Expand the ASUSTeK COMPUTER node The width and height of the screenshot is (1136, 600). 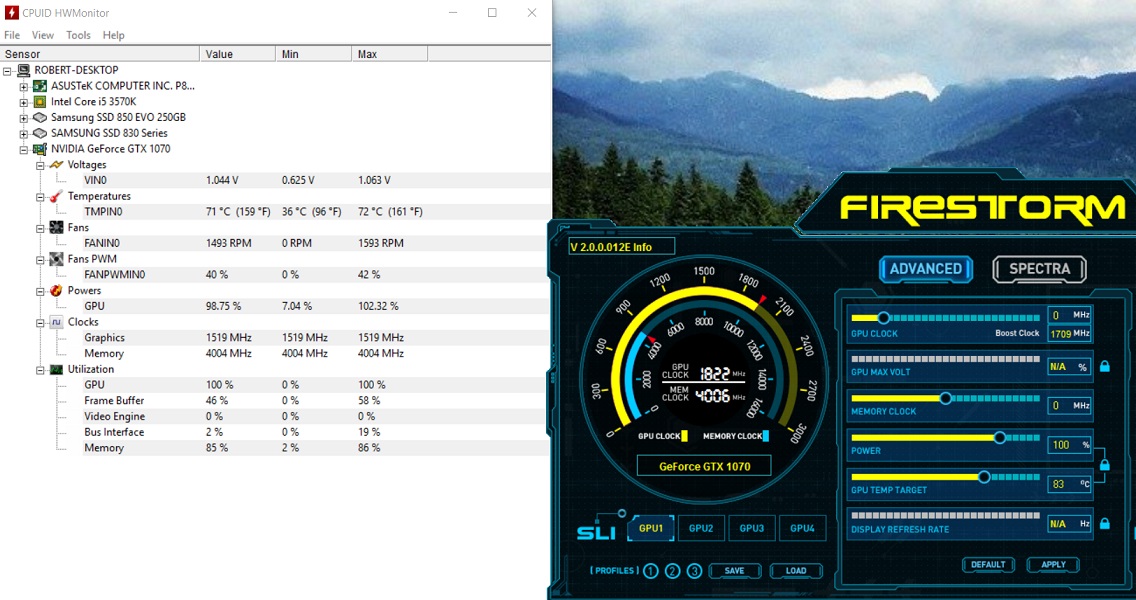click(24, 87)
